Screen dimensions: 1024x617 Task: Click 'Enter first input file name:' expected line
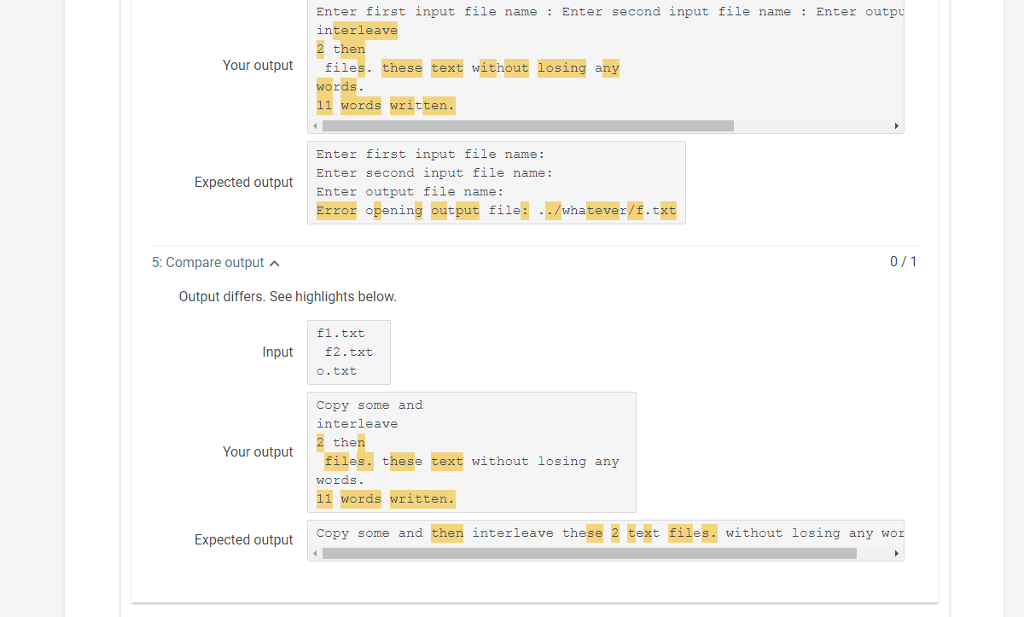(x=430, y=154)
